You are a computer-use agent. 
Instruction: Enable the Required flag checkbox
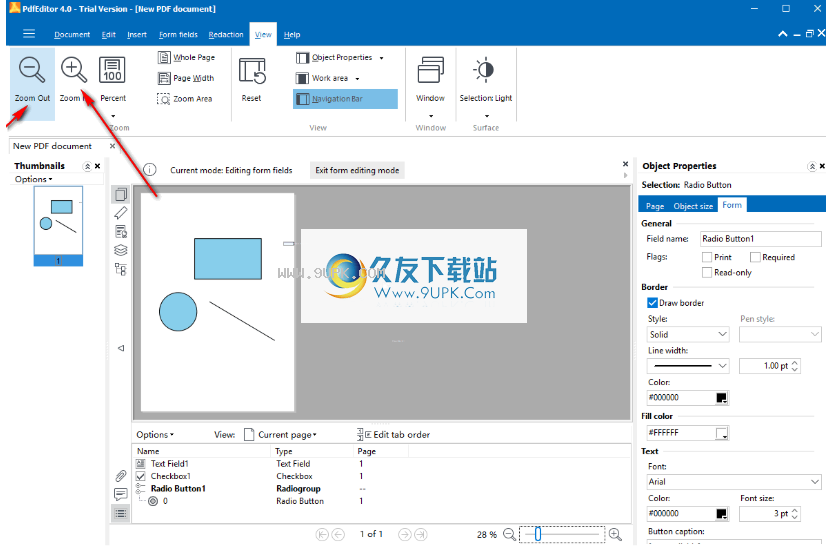[755, 257]
